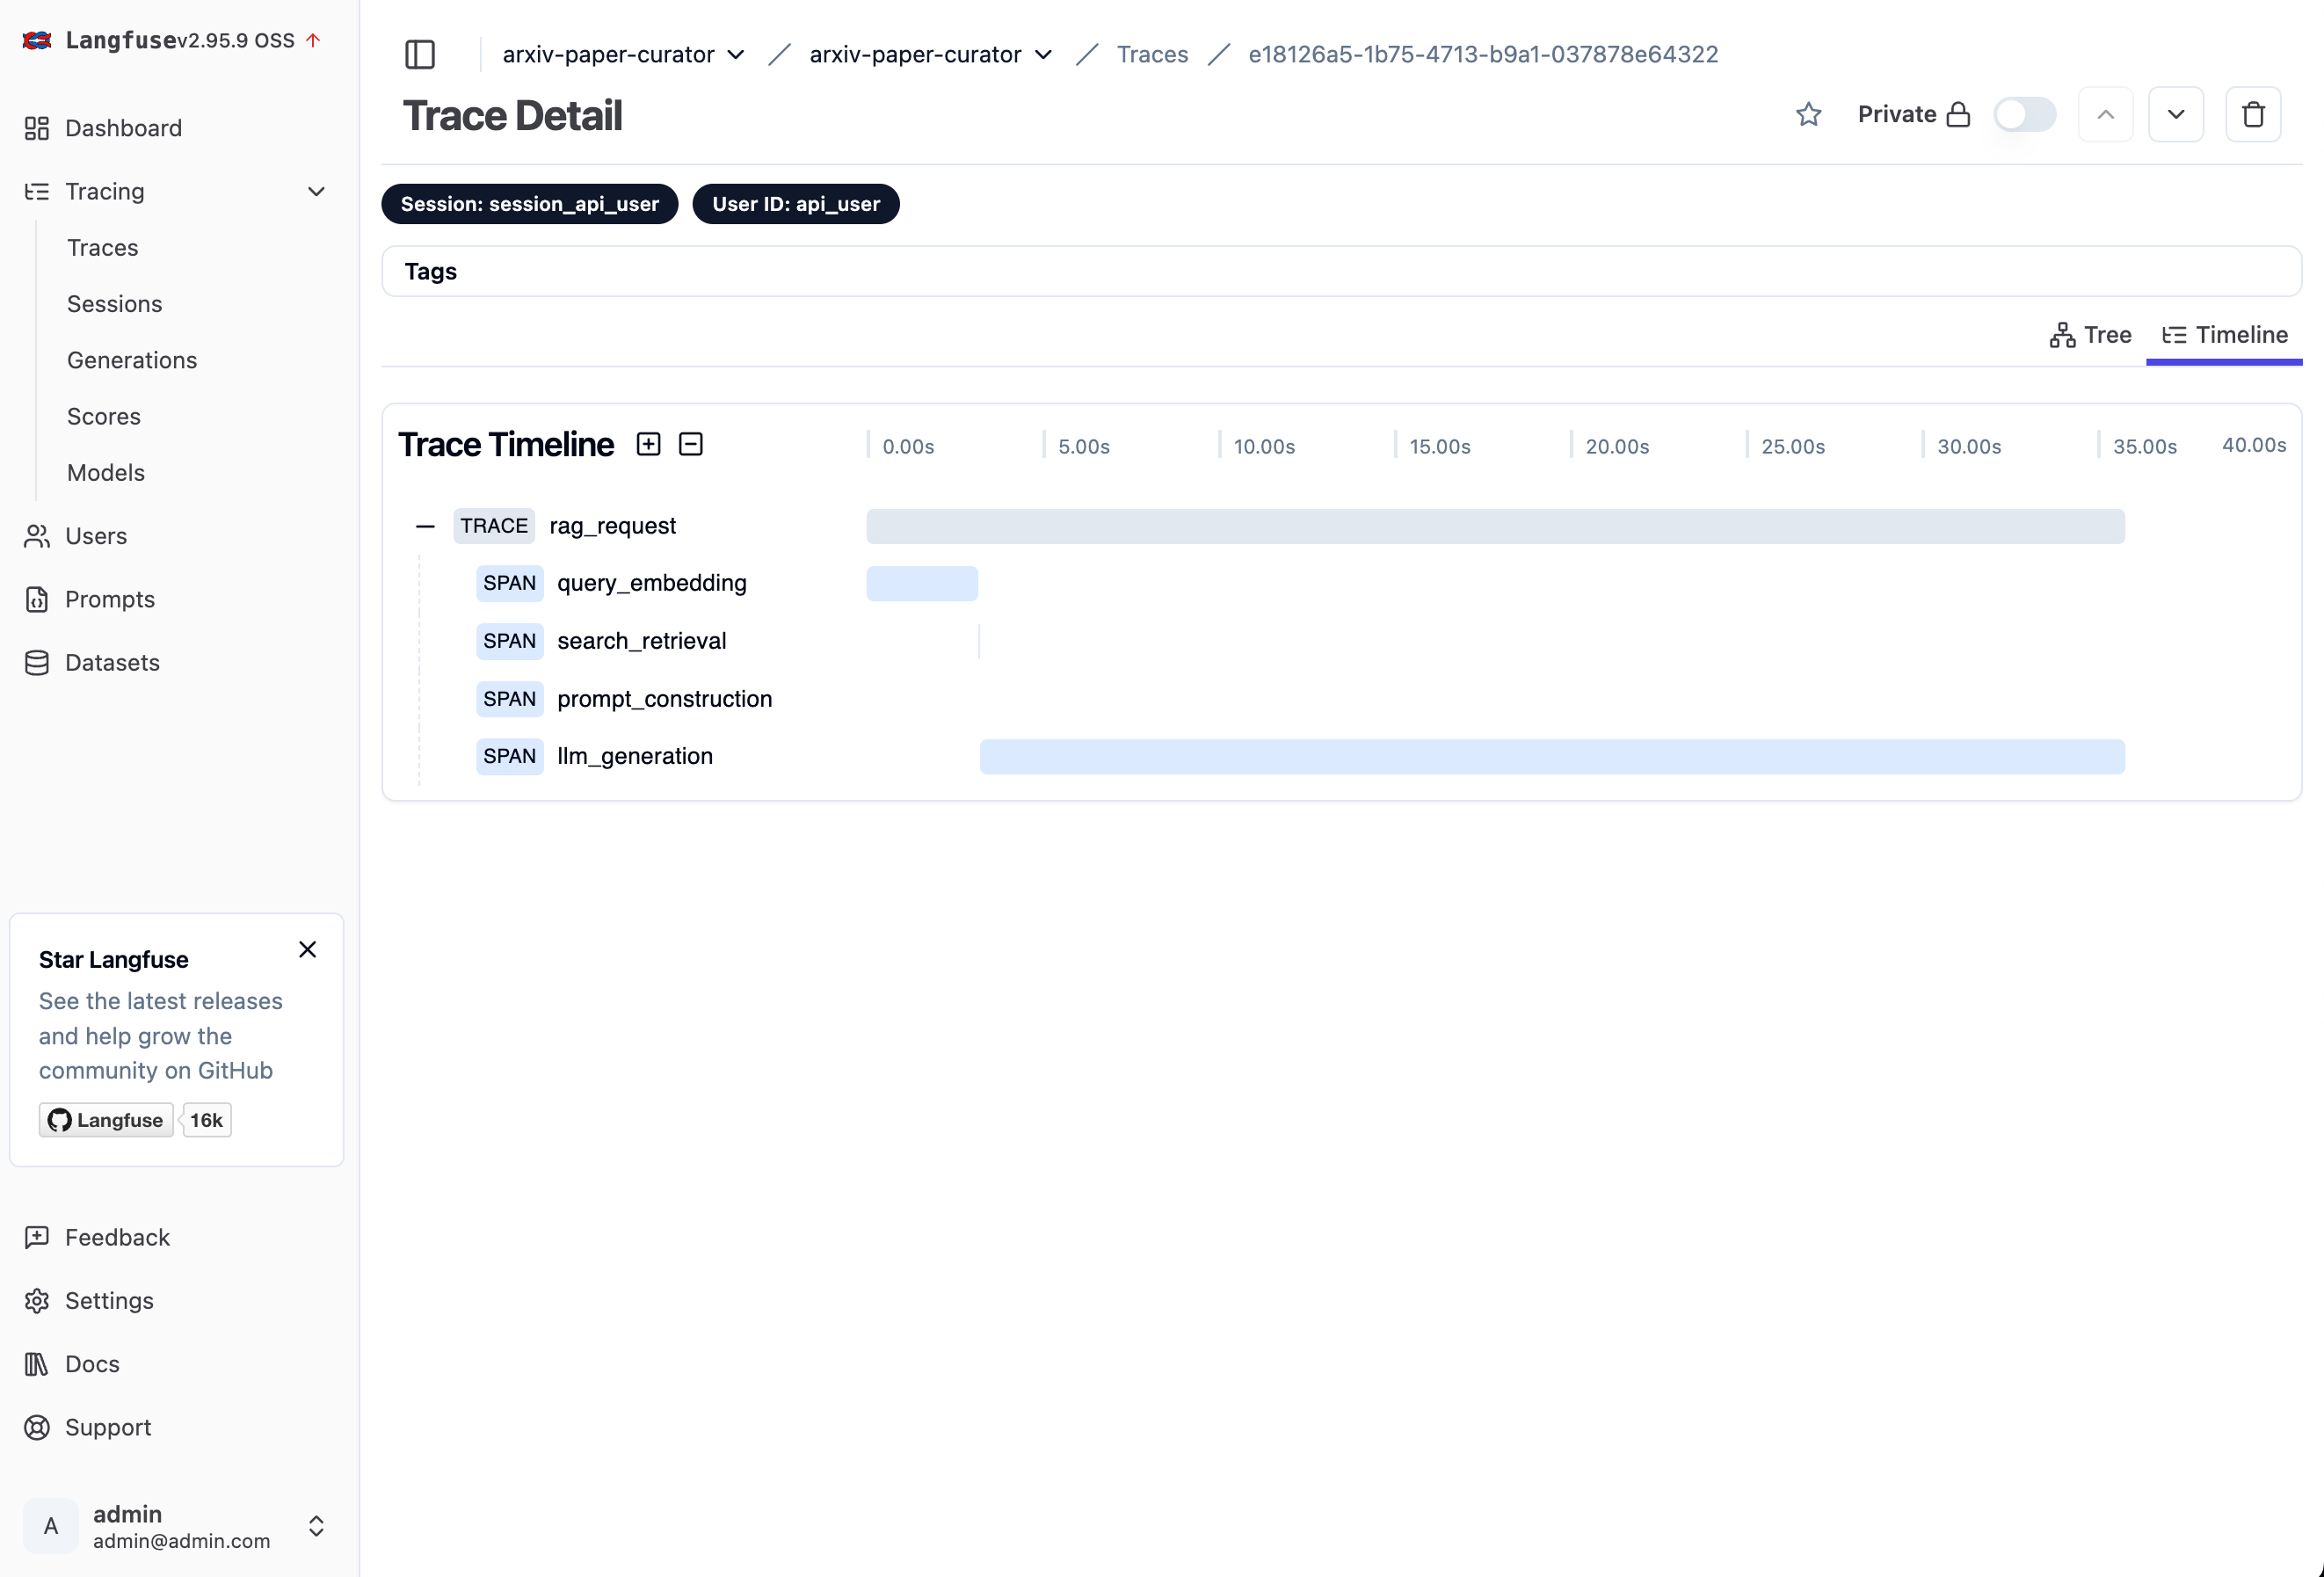Viewport: 2324px width, 1577px height.
Task: Click Session: session_api_user badge
Action: (529, 204)
